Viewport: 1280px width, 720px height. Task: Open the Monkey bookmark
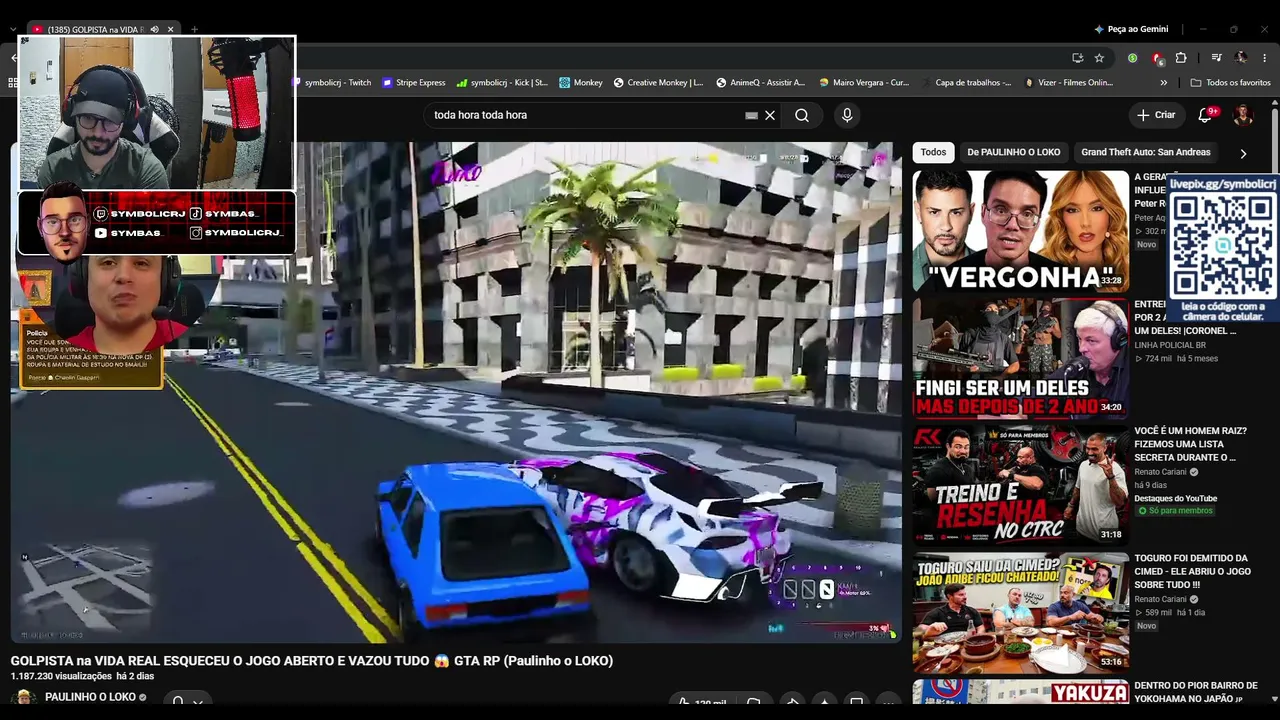tap(581, 83)
